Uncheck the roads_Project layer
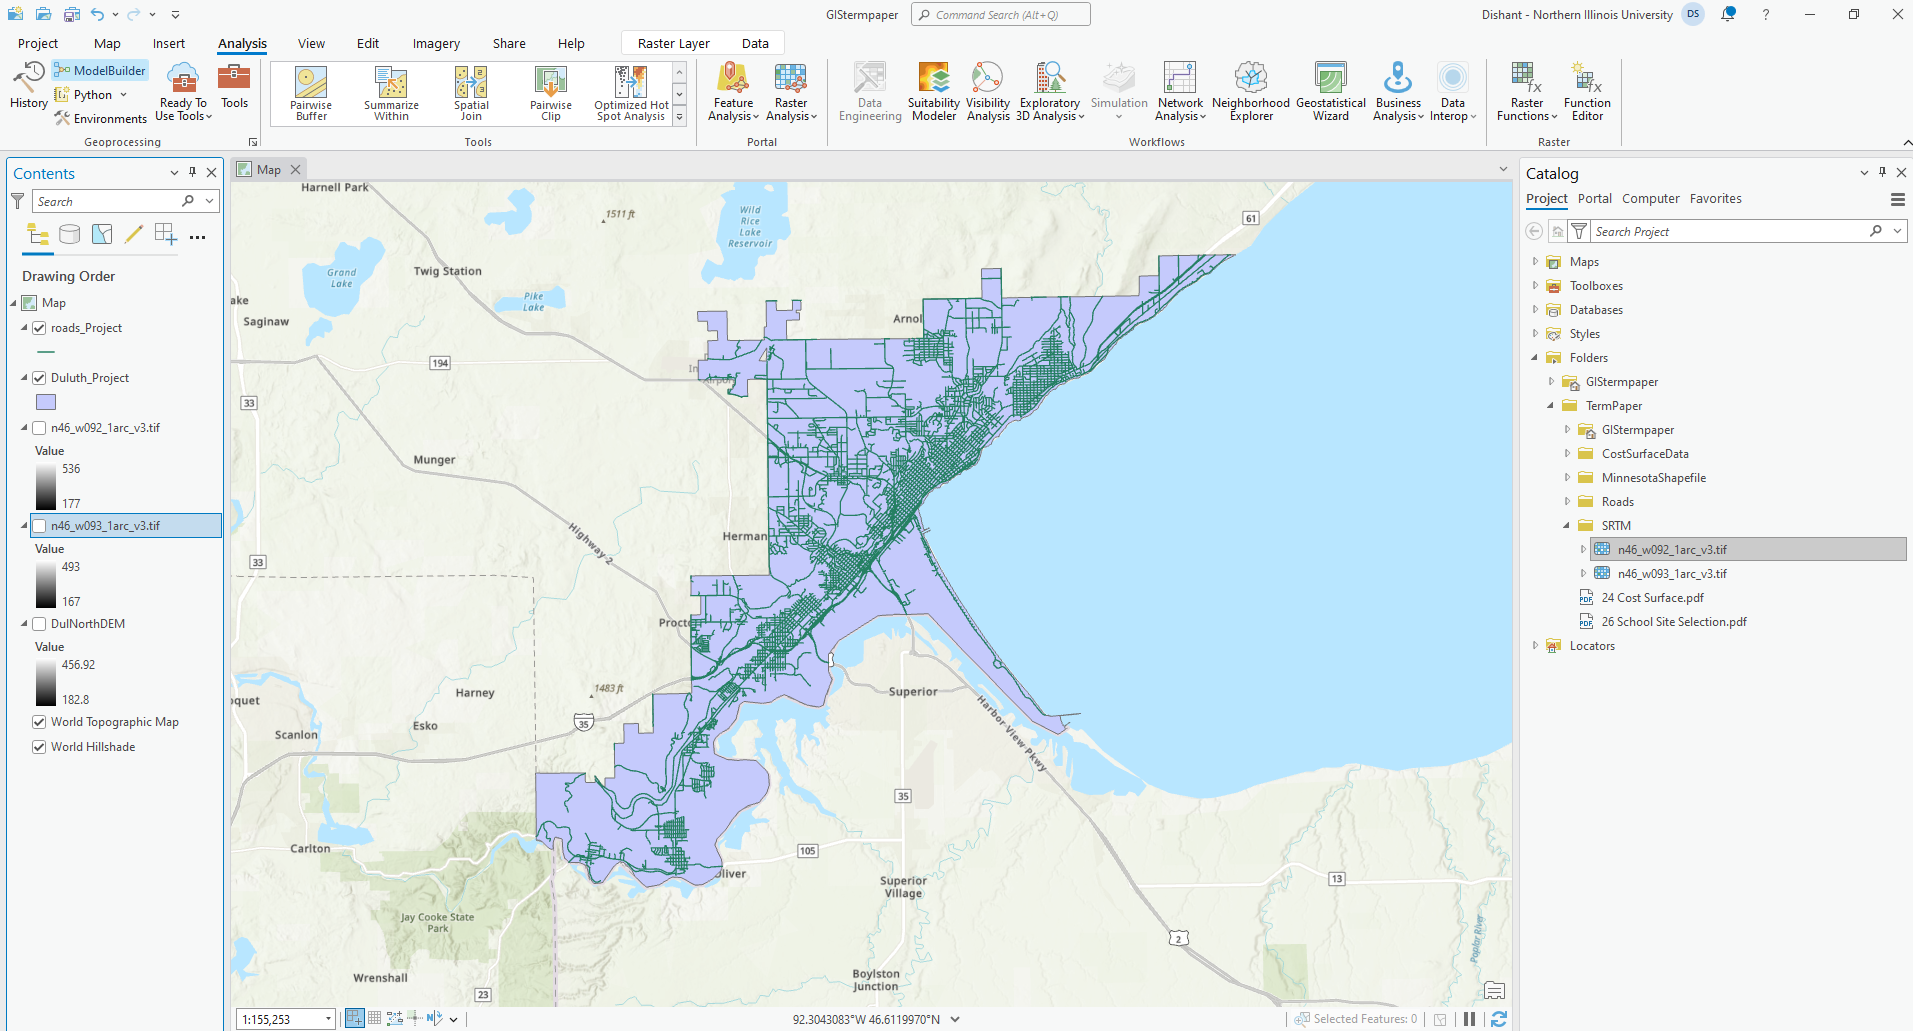The height and width of the screenshot is (1031, 1913). (39, 328)
